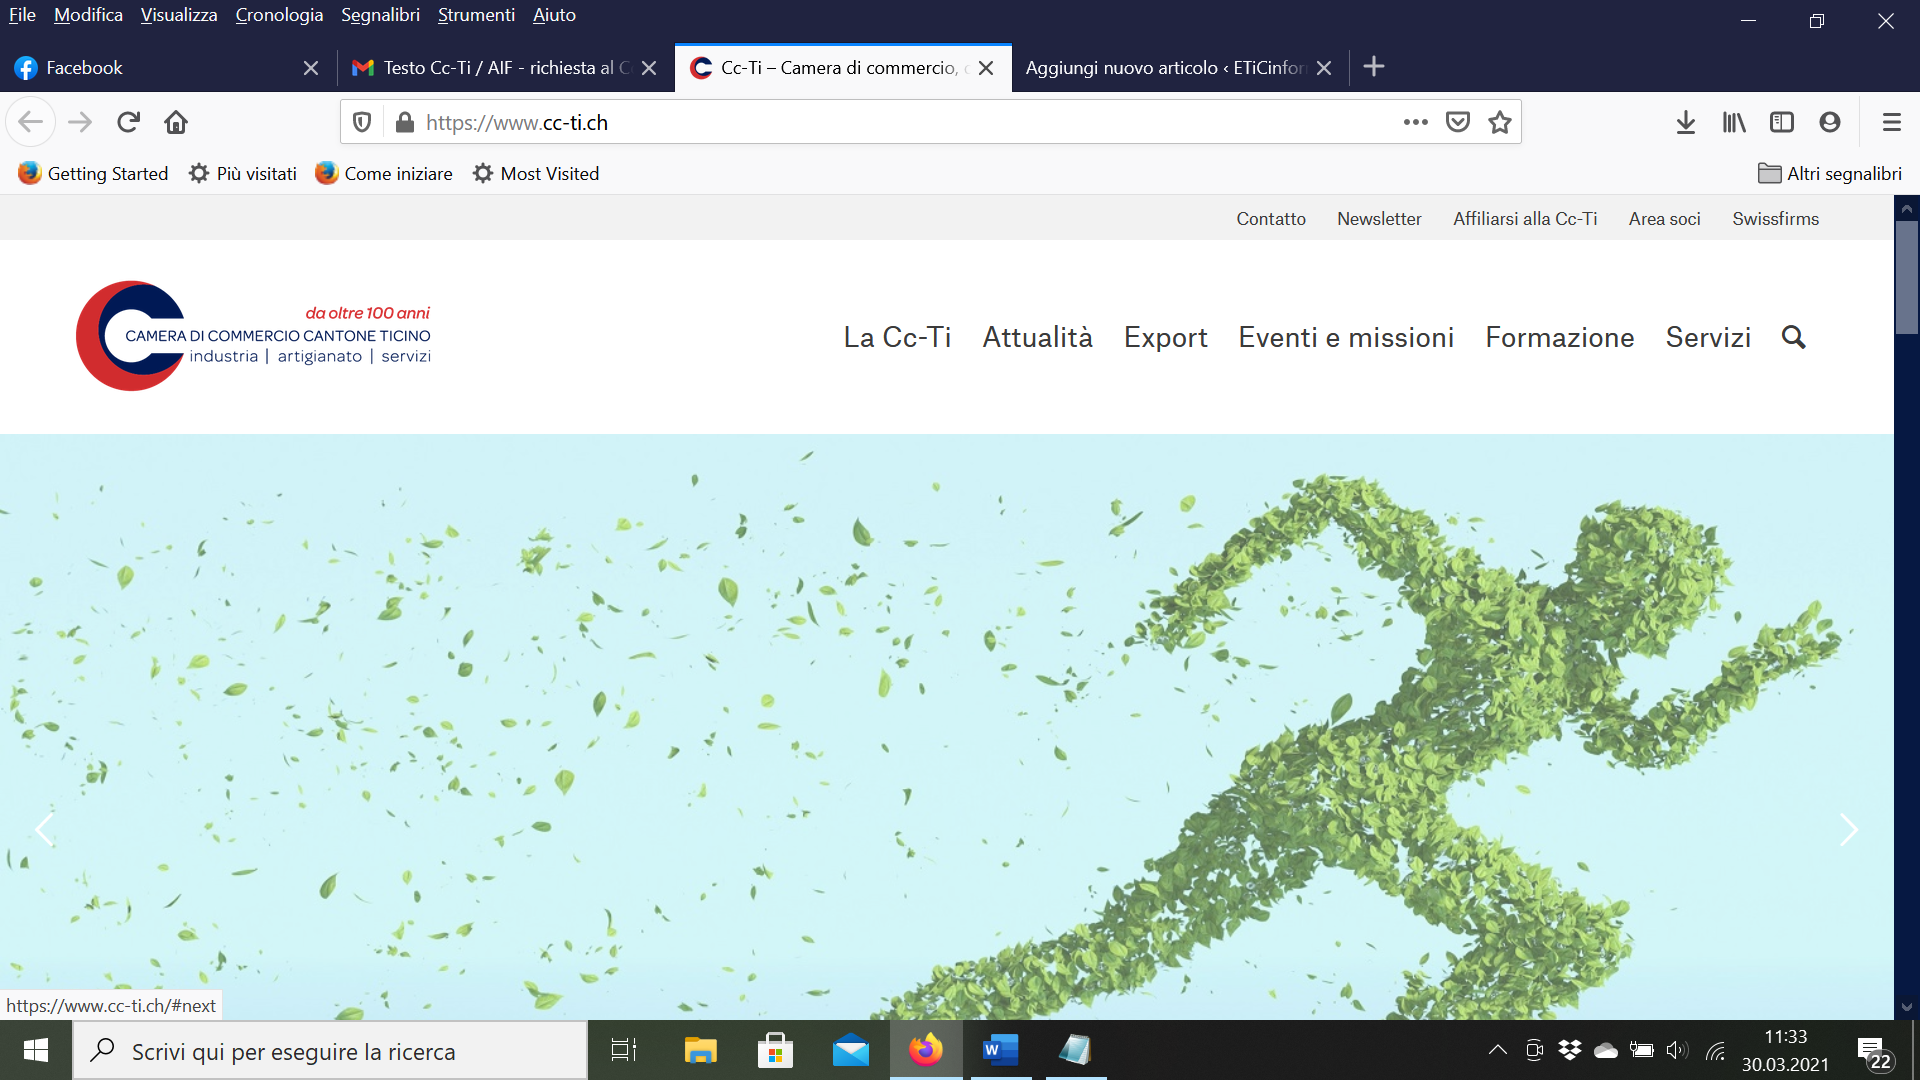This screenshot has width=1920, height=1080.
Task: Click the website search magnifier icon
Action: (x=1794, y=337)
